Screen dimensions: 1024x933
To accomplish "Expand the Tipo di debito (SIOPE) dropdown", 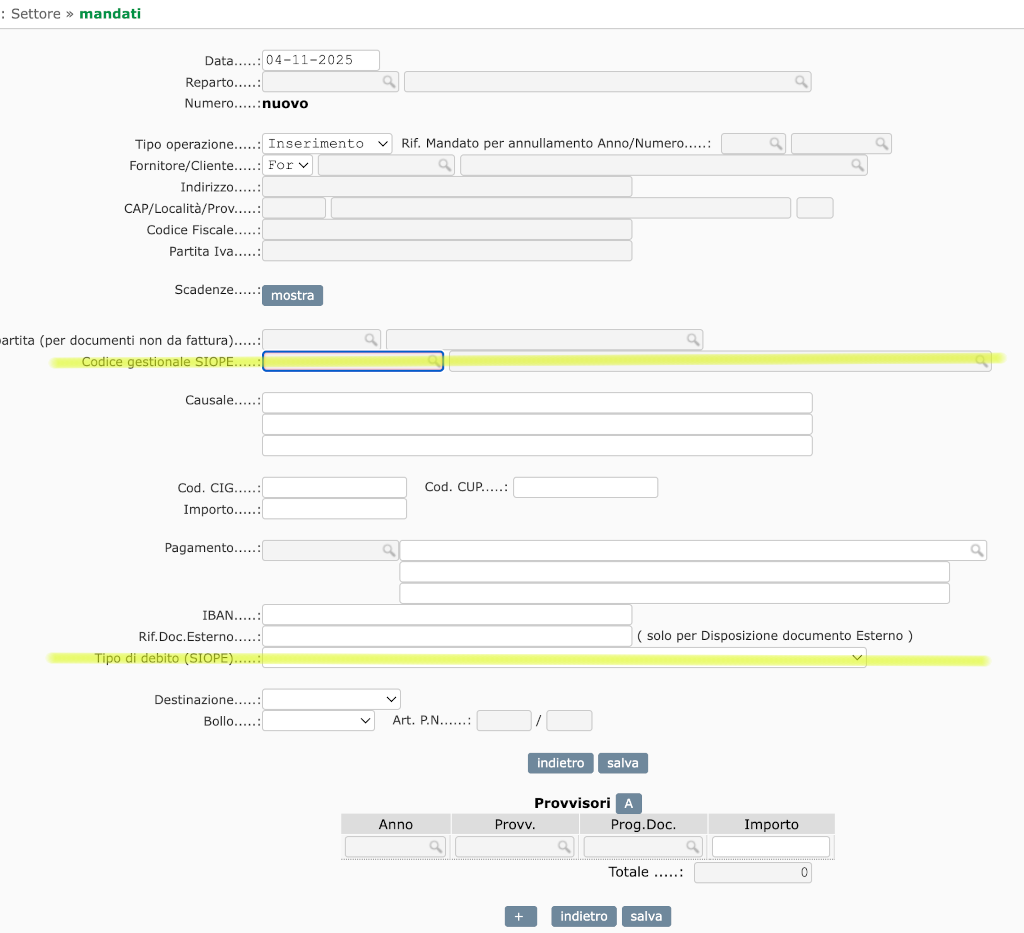I will click(x=563, y=657).
